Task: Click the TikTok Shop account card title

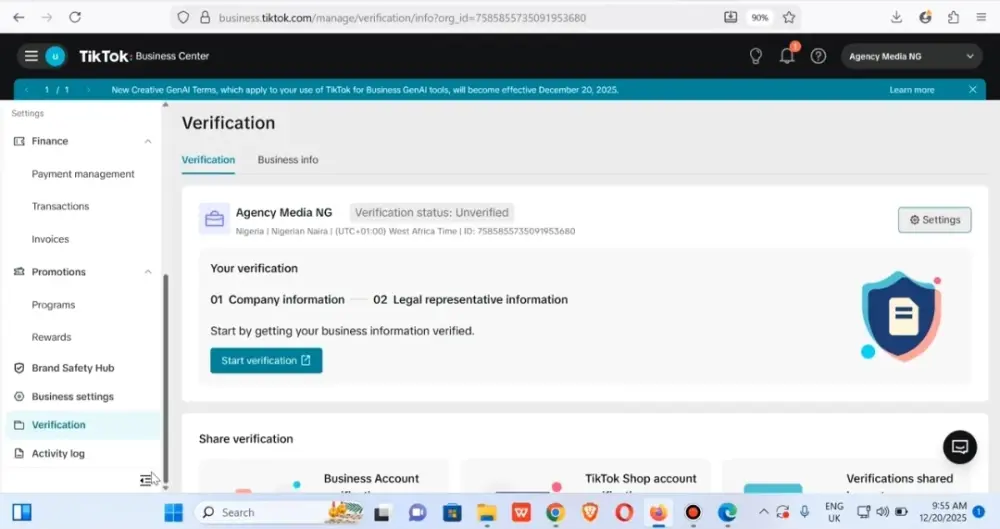Action: coord(640,479)
